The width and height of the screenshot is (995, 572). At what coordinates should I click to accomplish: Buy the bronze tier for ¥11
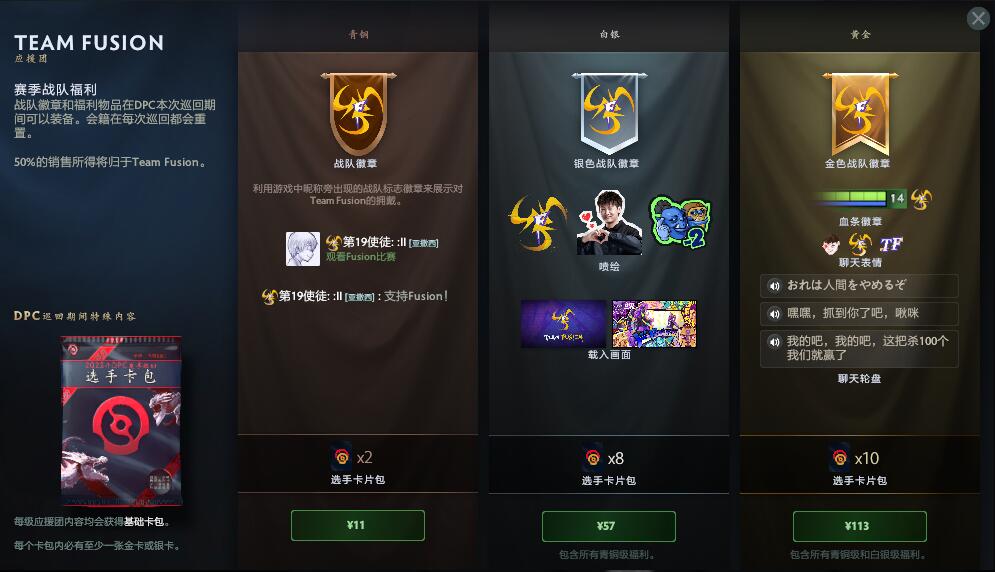pyautogui.click(x=357, y=526)
